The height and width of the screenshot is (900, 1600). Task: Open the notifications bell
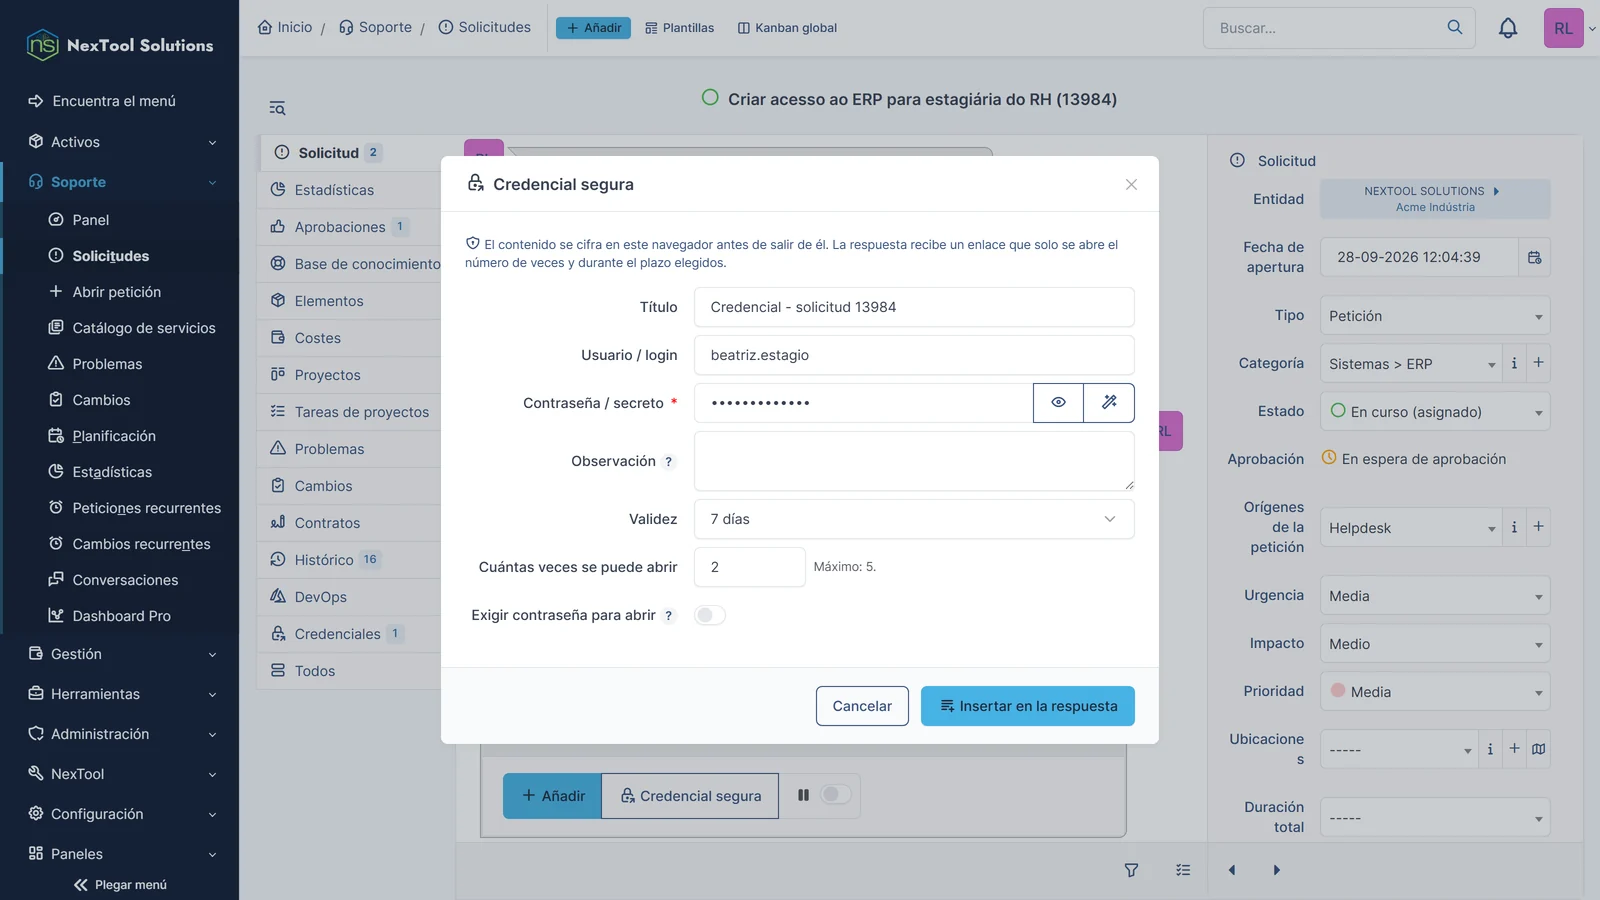pyautogui.click(x=1508, y=28)
